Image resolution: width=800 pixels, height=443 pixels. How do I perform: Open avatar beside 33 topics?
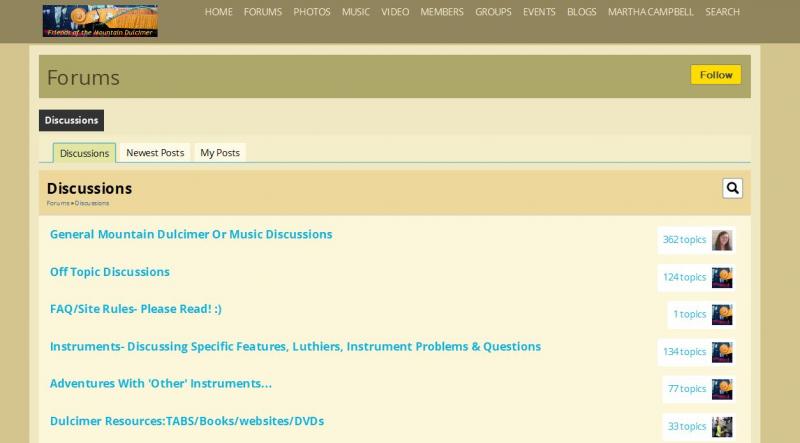(x=722, y=427)
